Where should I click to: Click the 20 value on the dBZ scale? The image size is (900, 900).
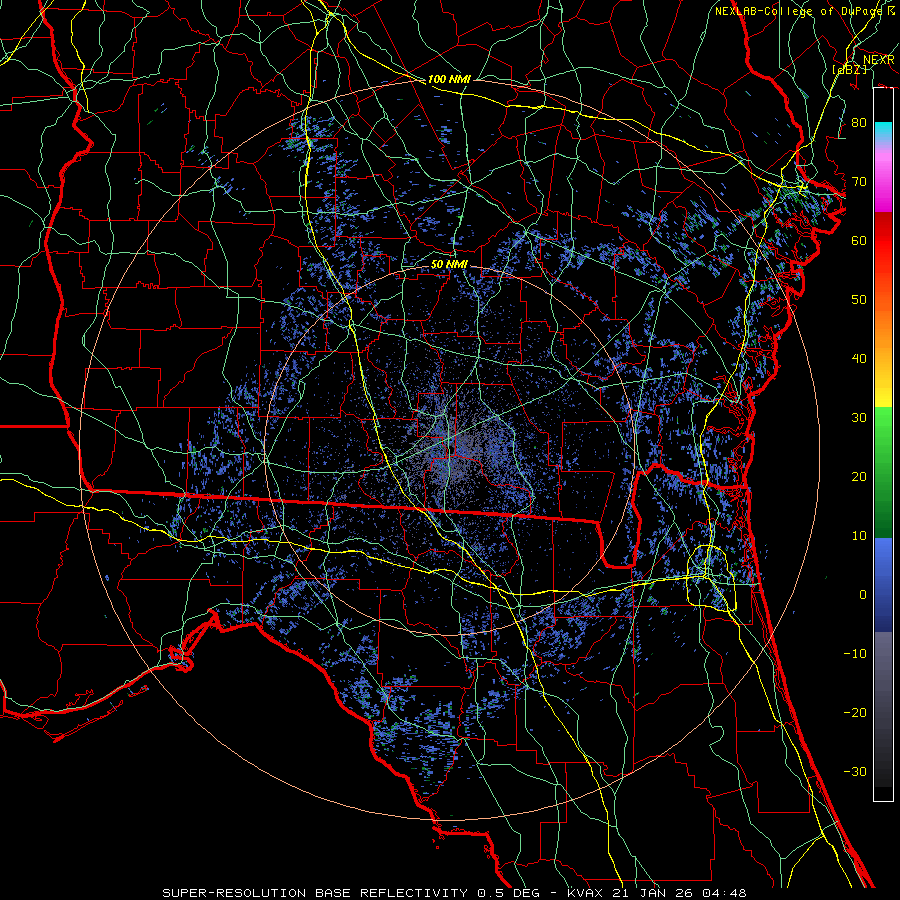[859, 476]
